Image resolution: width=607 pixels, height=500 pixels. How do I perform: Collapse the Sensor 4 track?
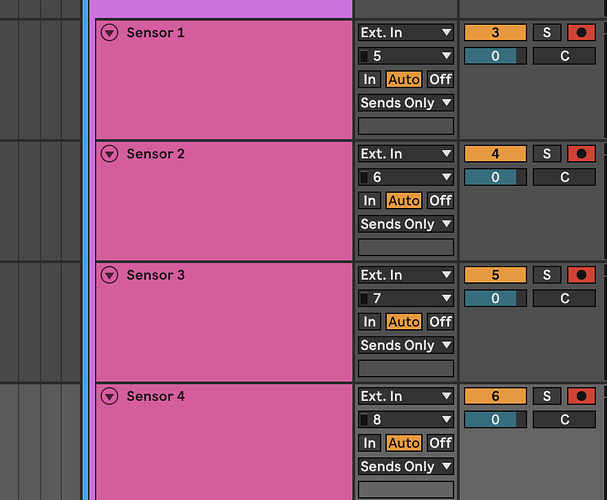coord(110,396)
